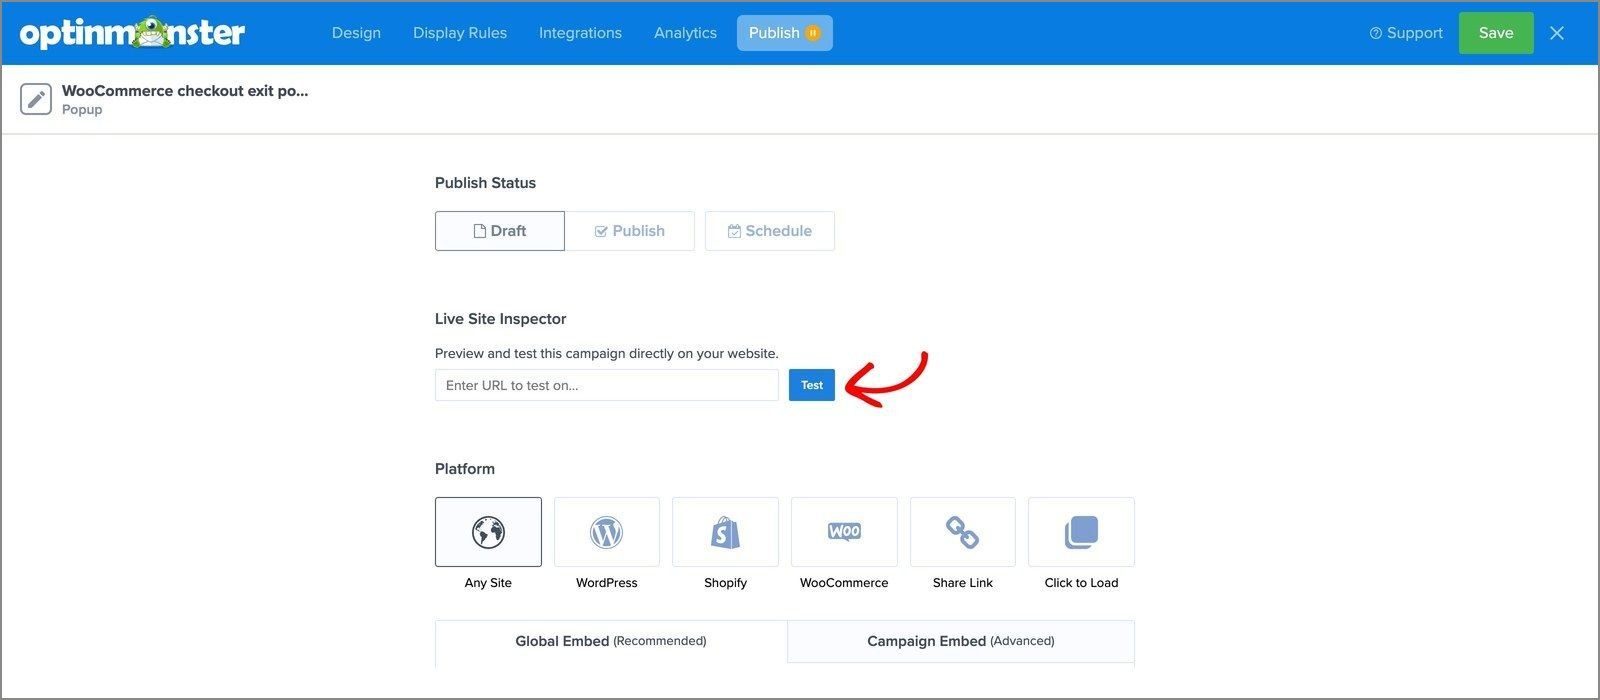The height and width of the screenshot is (700, 1600).
Task: Set publish status to Schedule
Action: tap(770, 231)
